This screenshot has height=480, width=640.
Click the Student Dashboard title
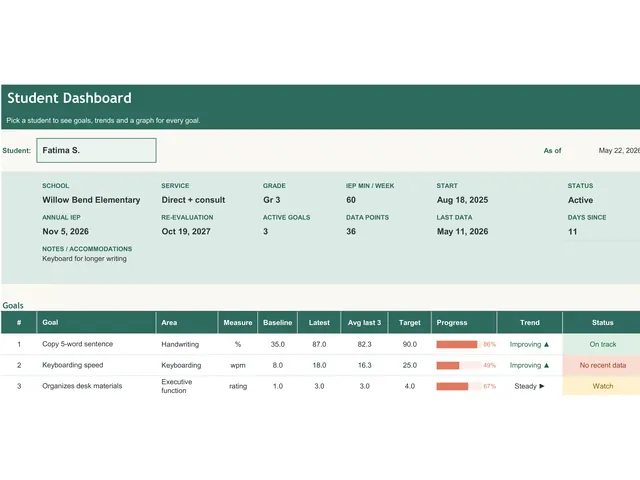pyautogui.click(x=69, y=98)
